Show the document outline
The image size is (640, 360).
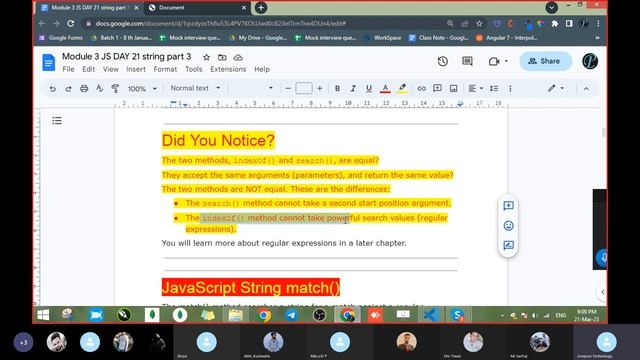click(x=57, y=120)
